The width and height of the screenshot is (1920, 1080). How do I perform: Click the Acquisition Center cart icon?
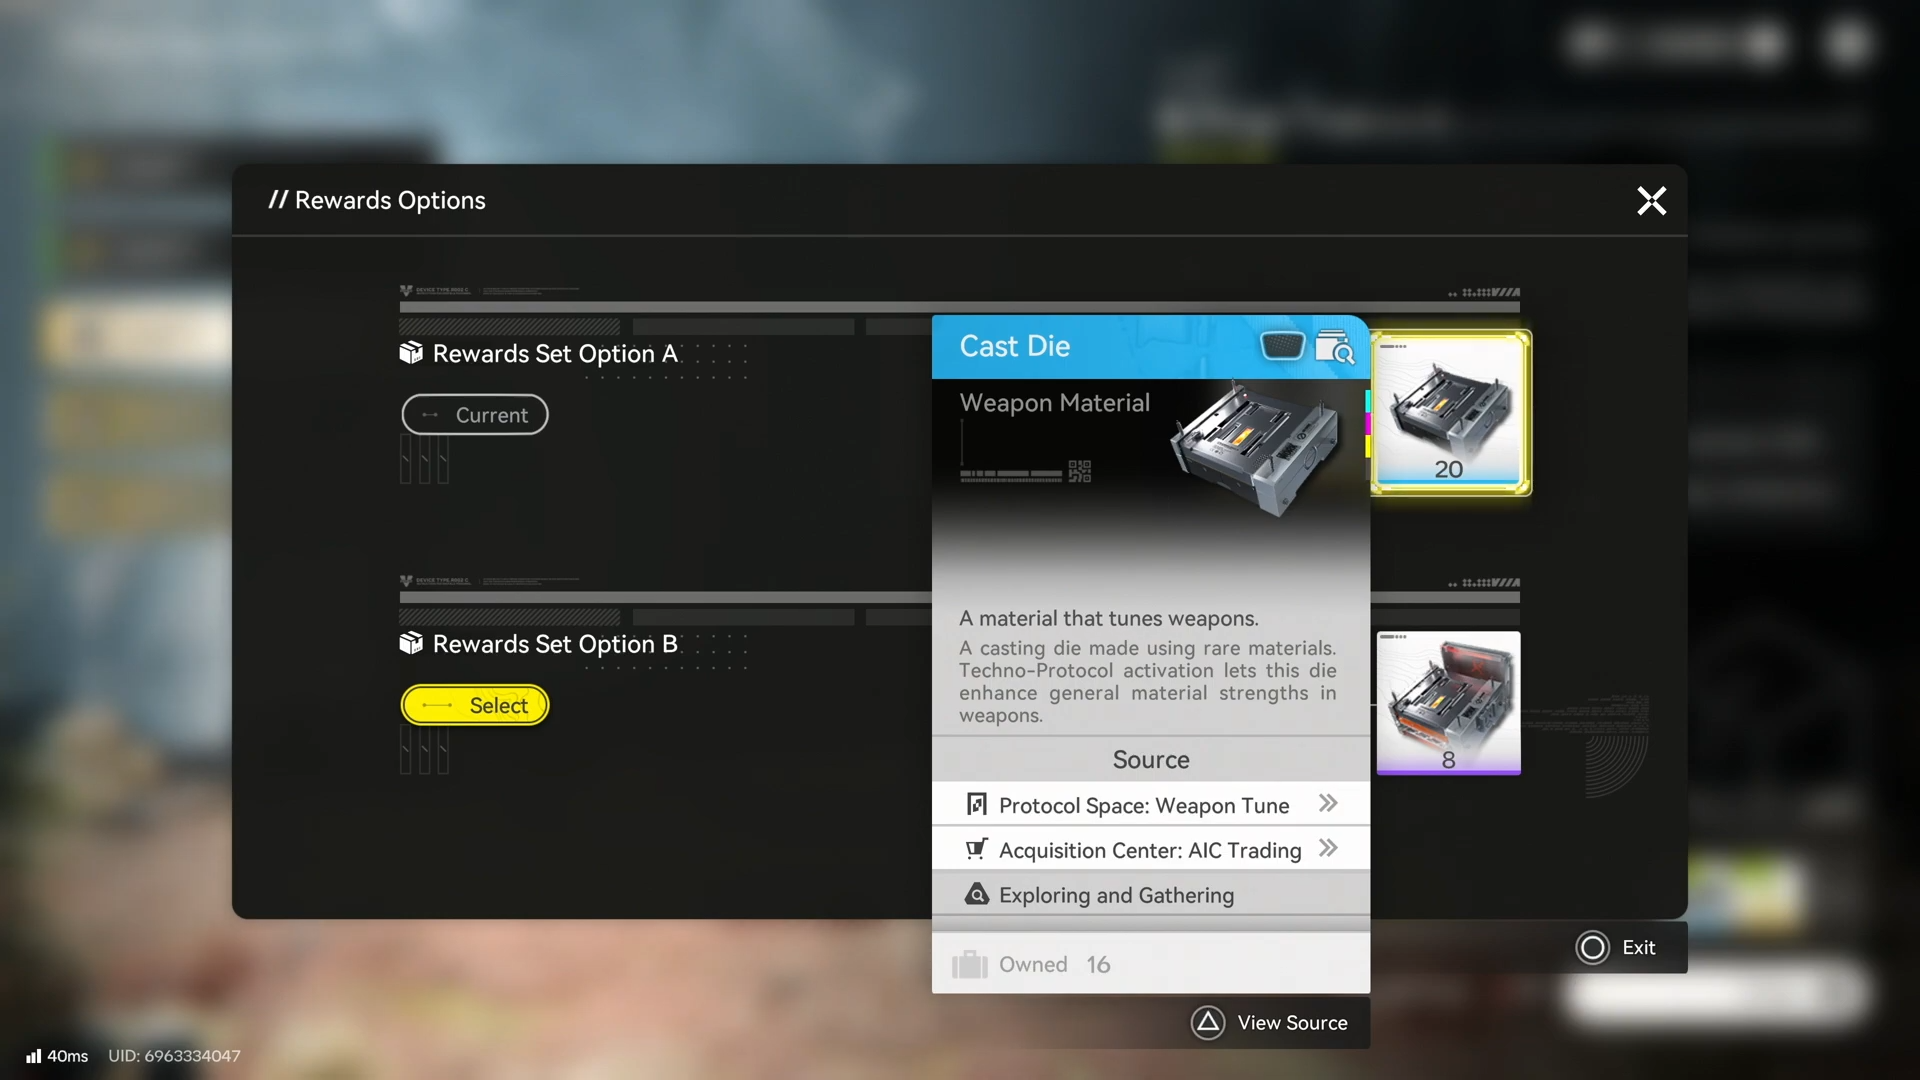[x=977, y=850]
